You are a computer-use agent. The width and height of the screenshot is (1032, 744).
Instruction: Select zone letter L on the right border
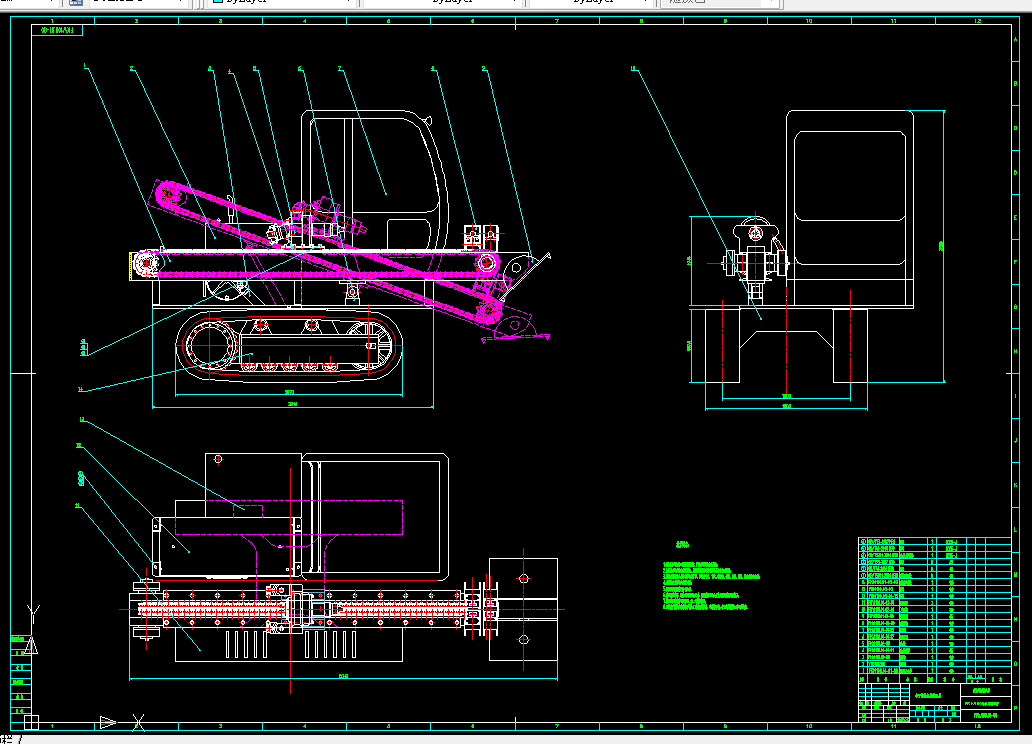tap(1016, 529)
